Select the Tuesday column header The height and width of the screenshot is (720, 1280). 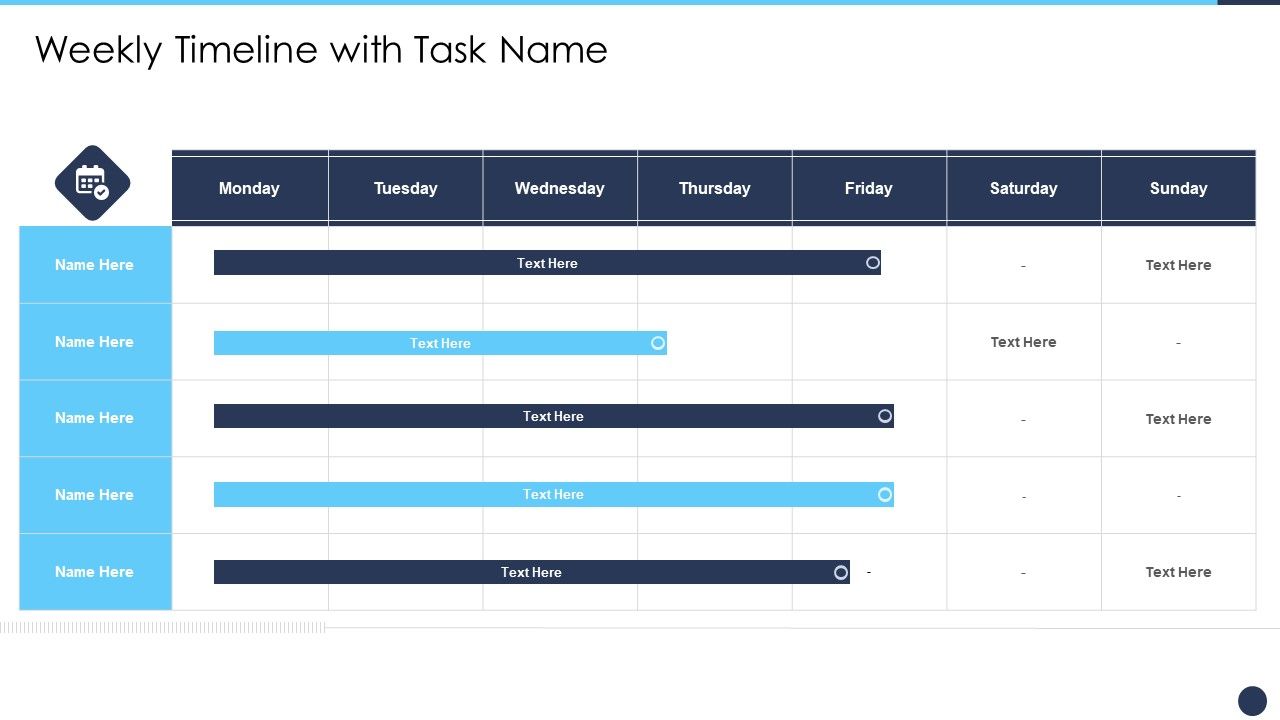point(406,188)
